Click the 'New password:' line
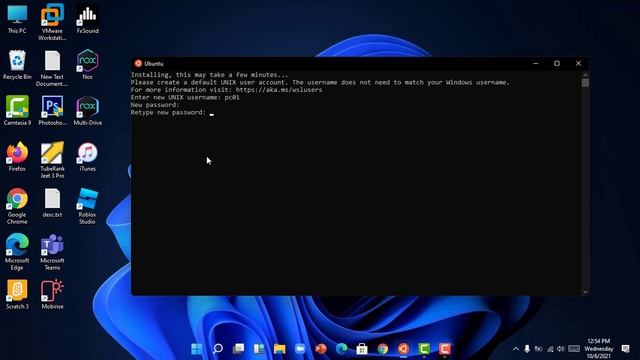640x360 pixels. pyautogui.click(x=155, y=105)
